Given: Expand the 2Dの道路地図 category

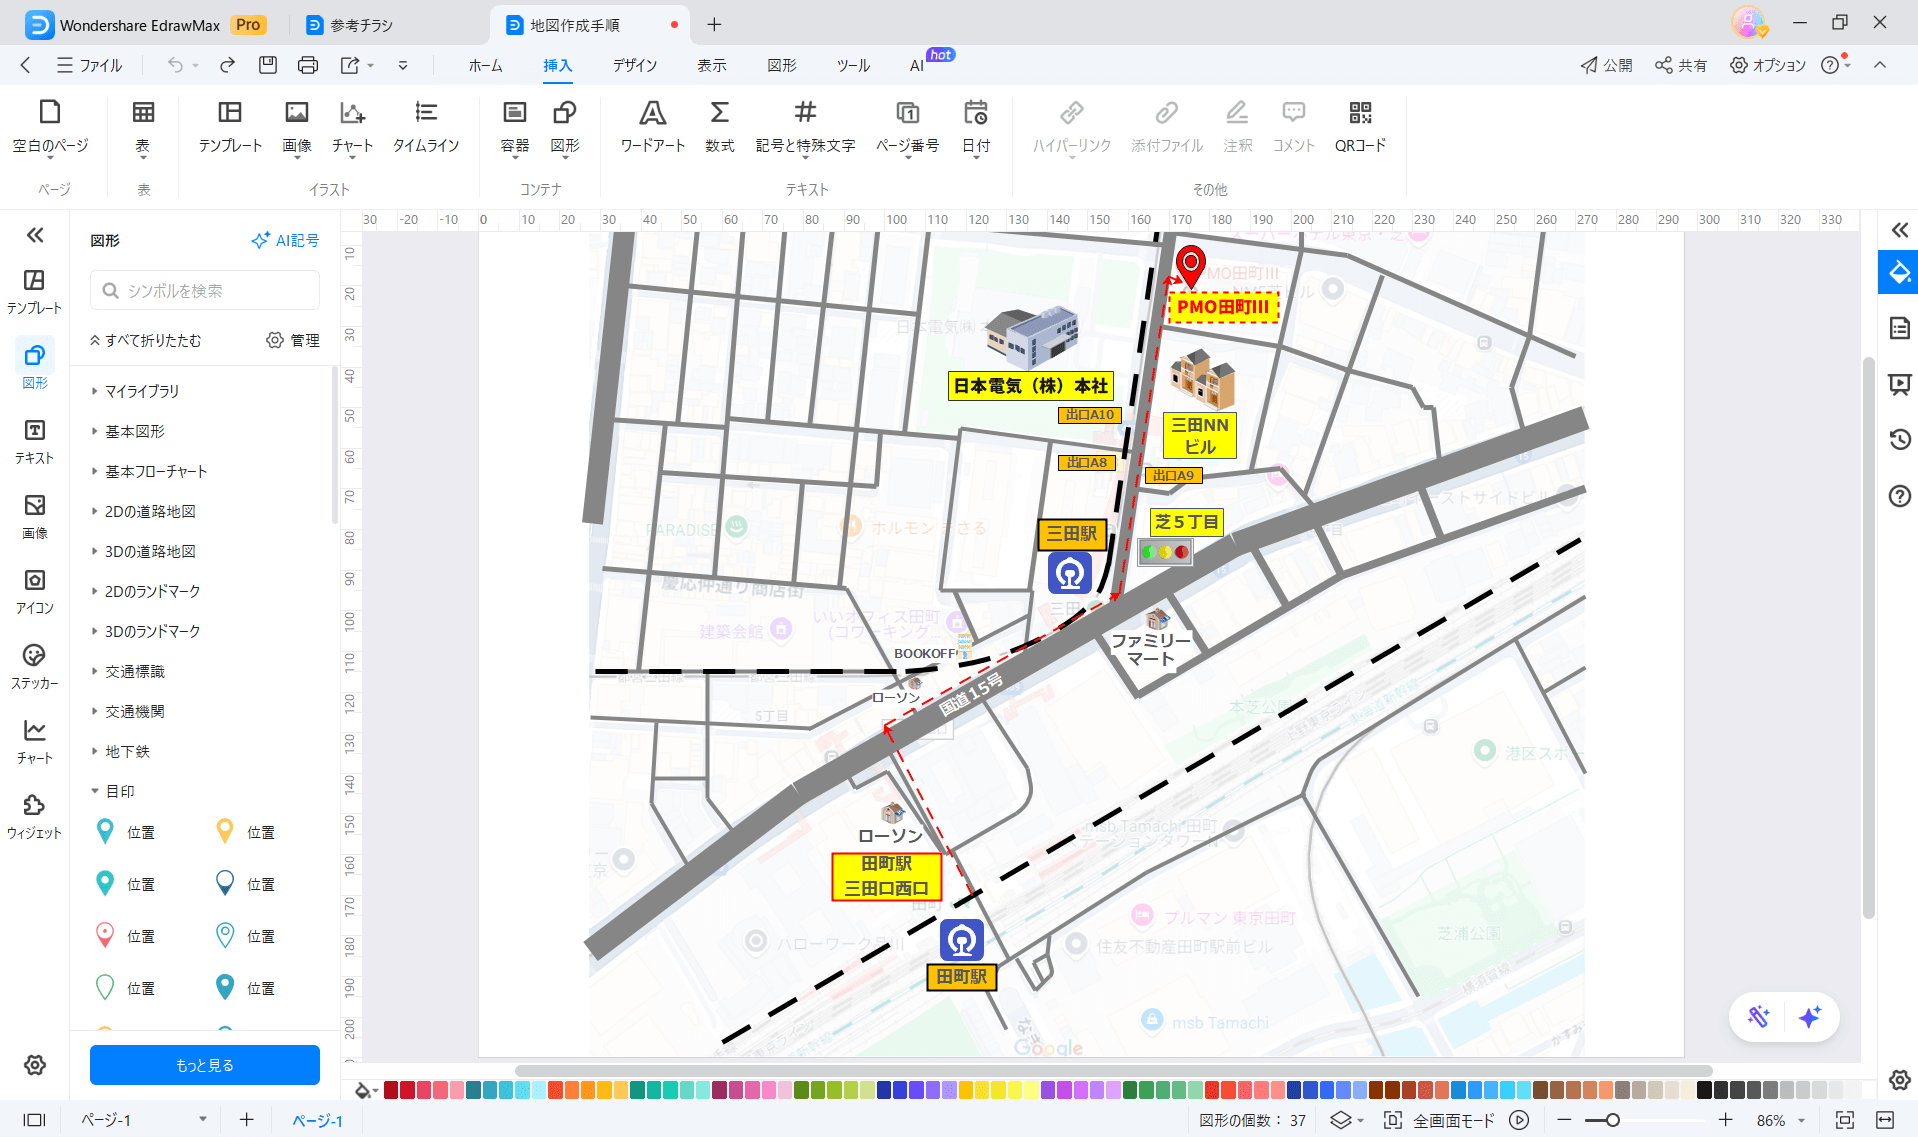Looking at the screenshot, I should [150, 511].
